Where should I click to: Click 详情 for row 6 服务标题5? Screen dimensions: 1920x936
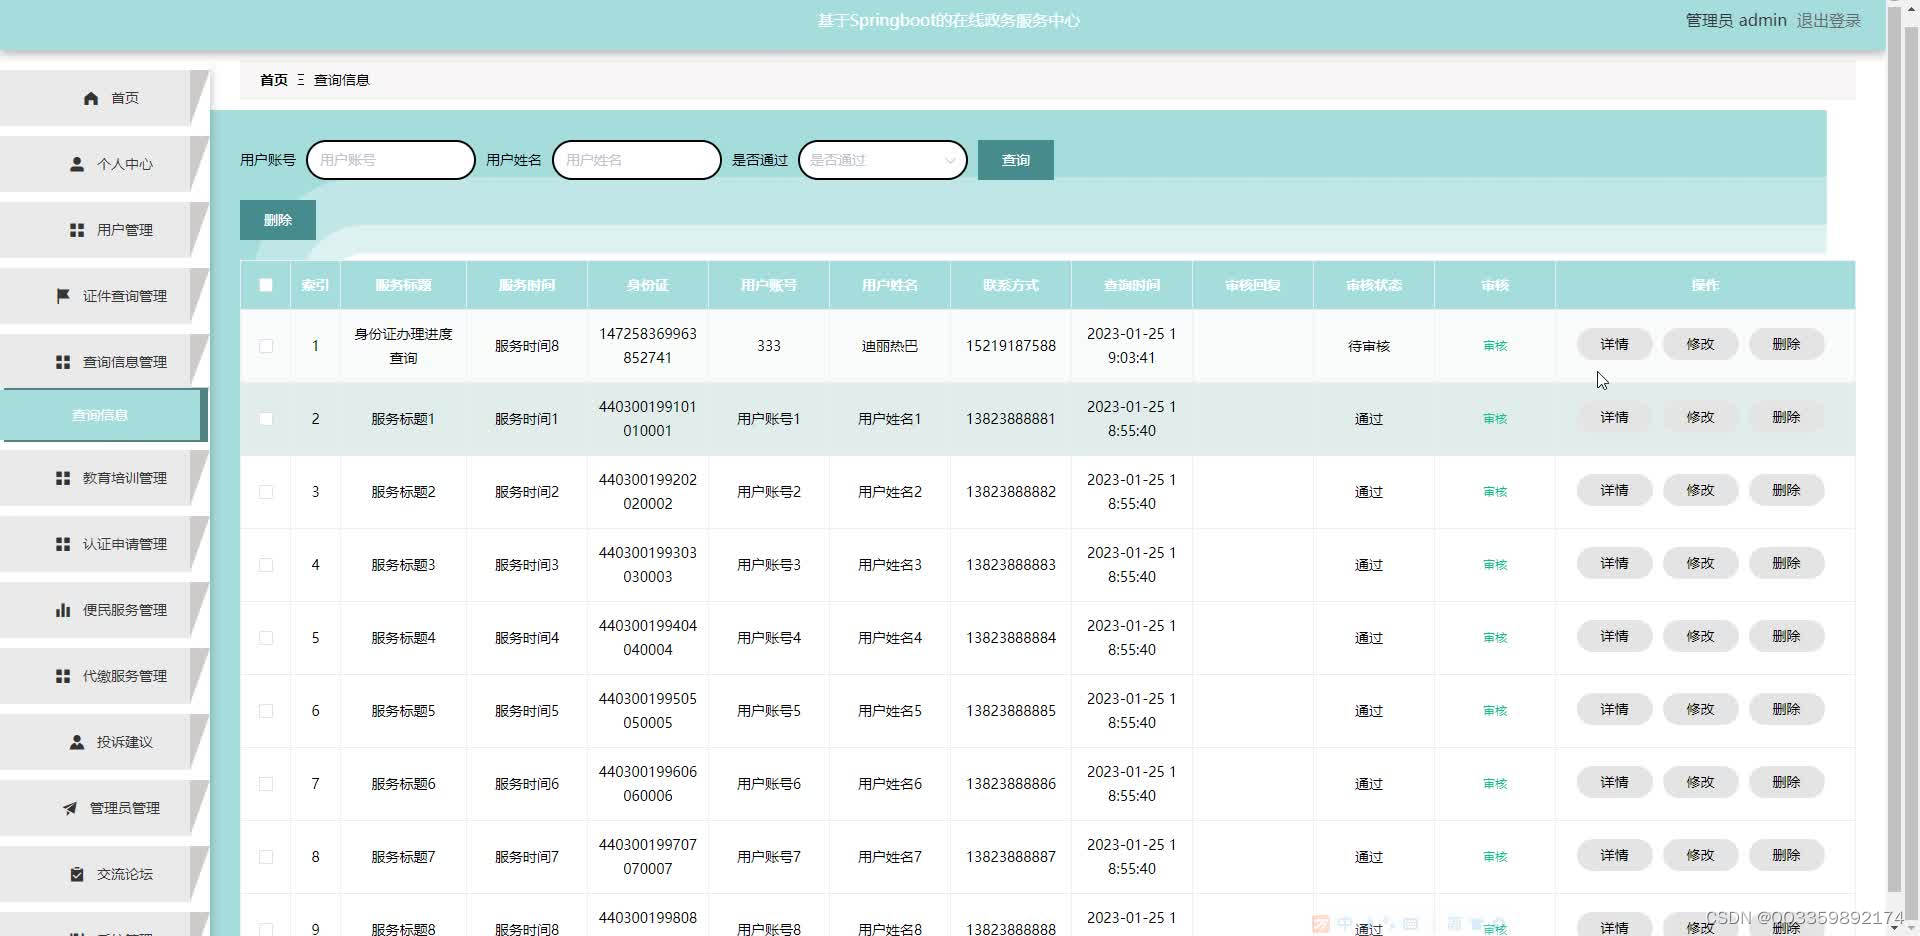click(1614, 709)
